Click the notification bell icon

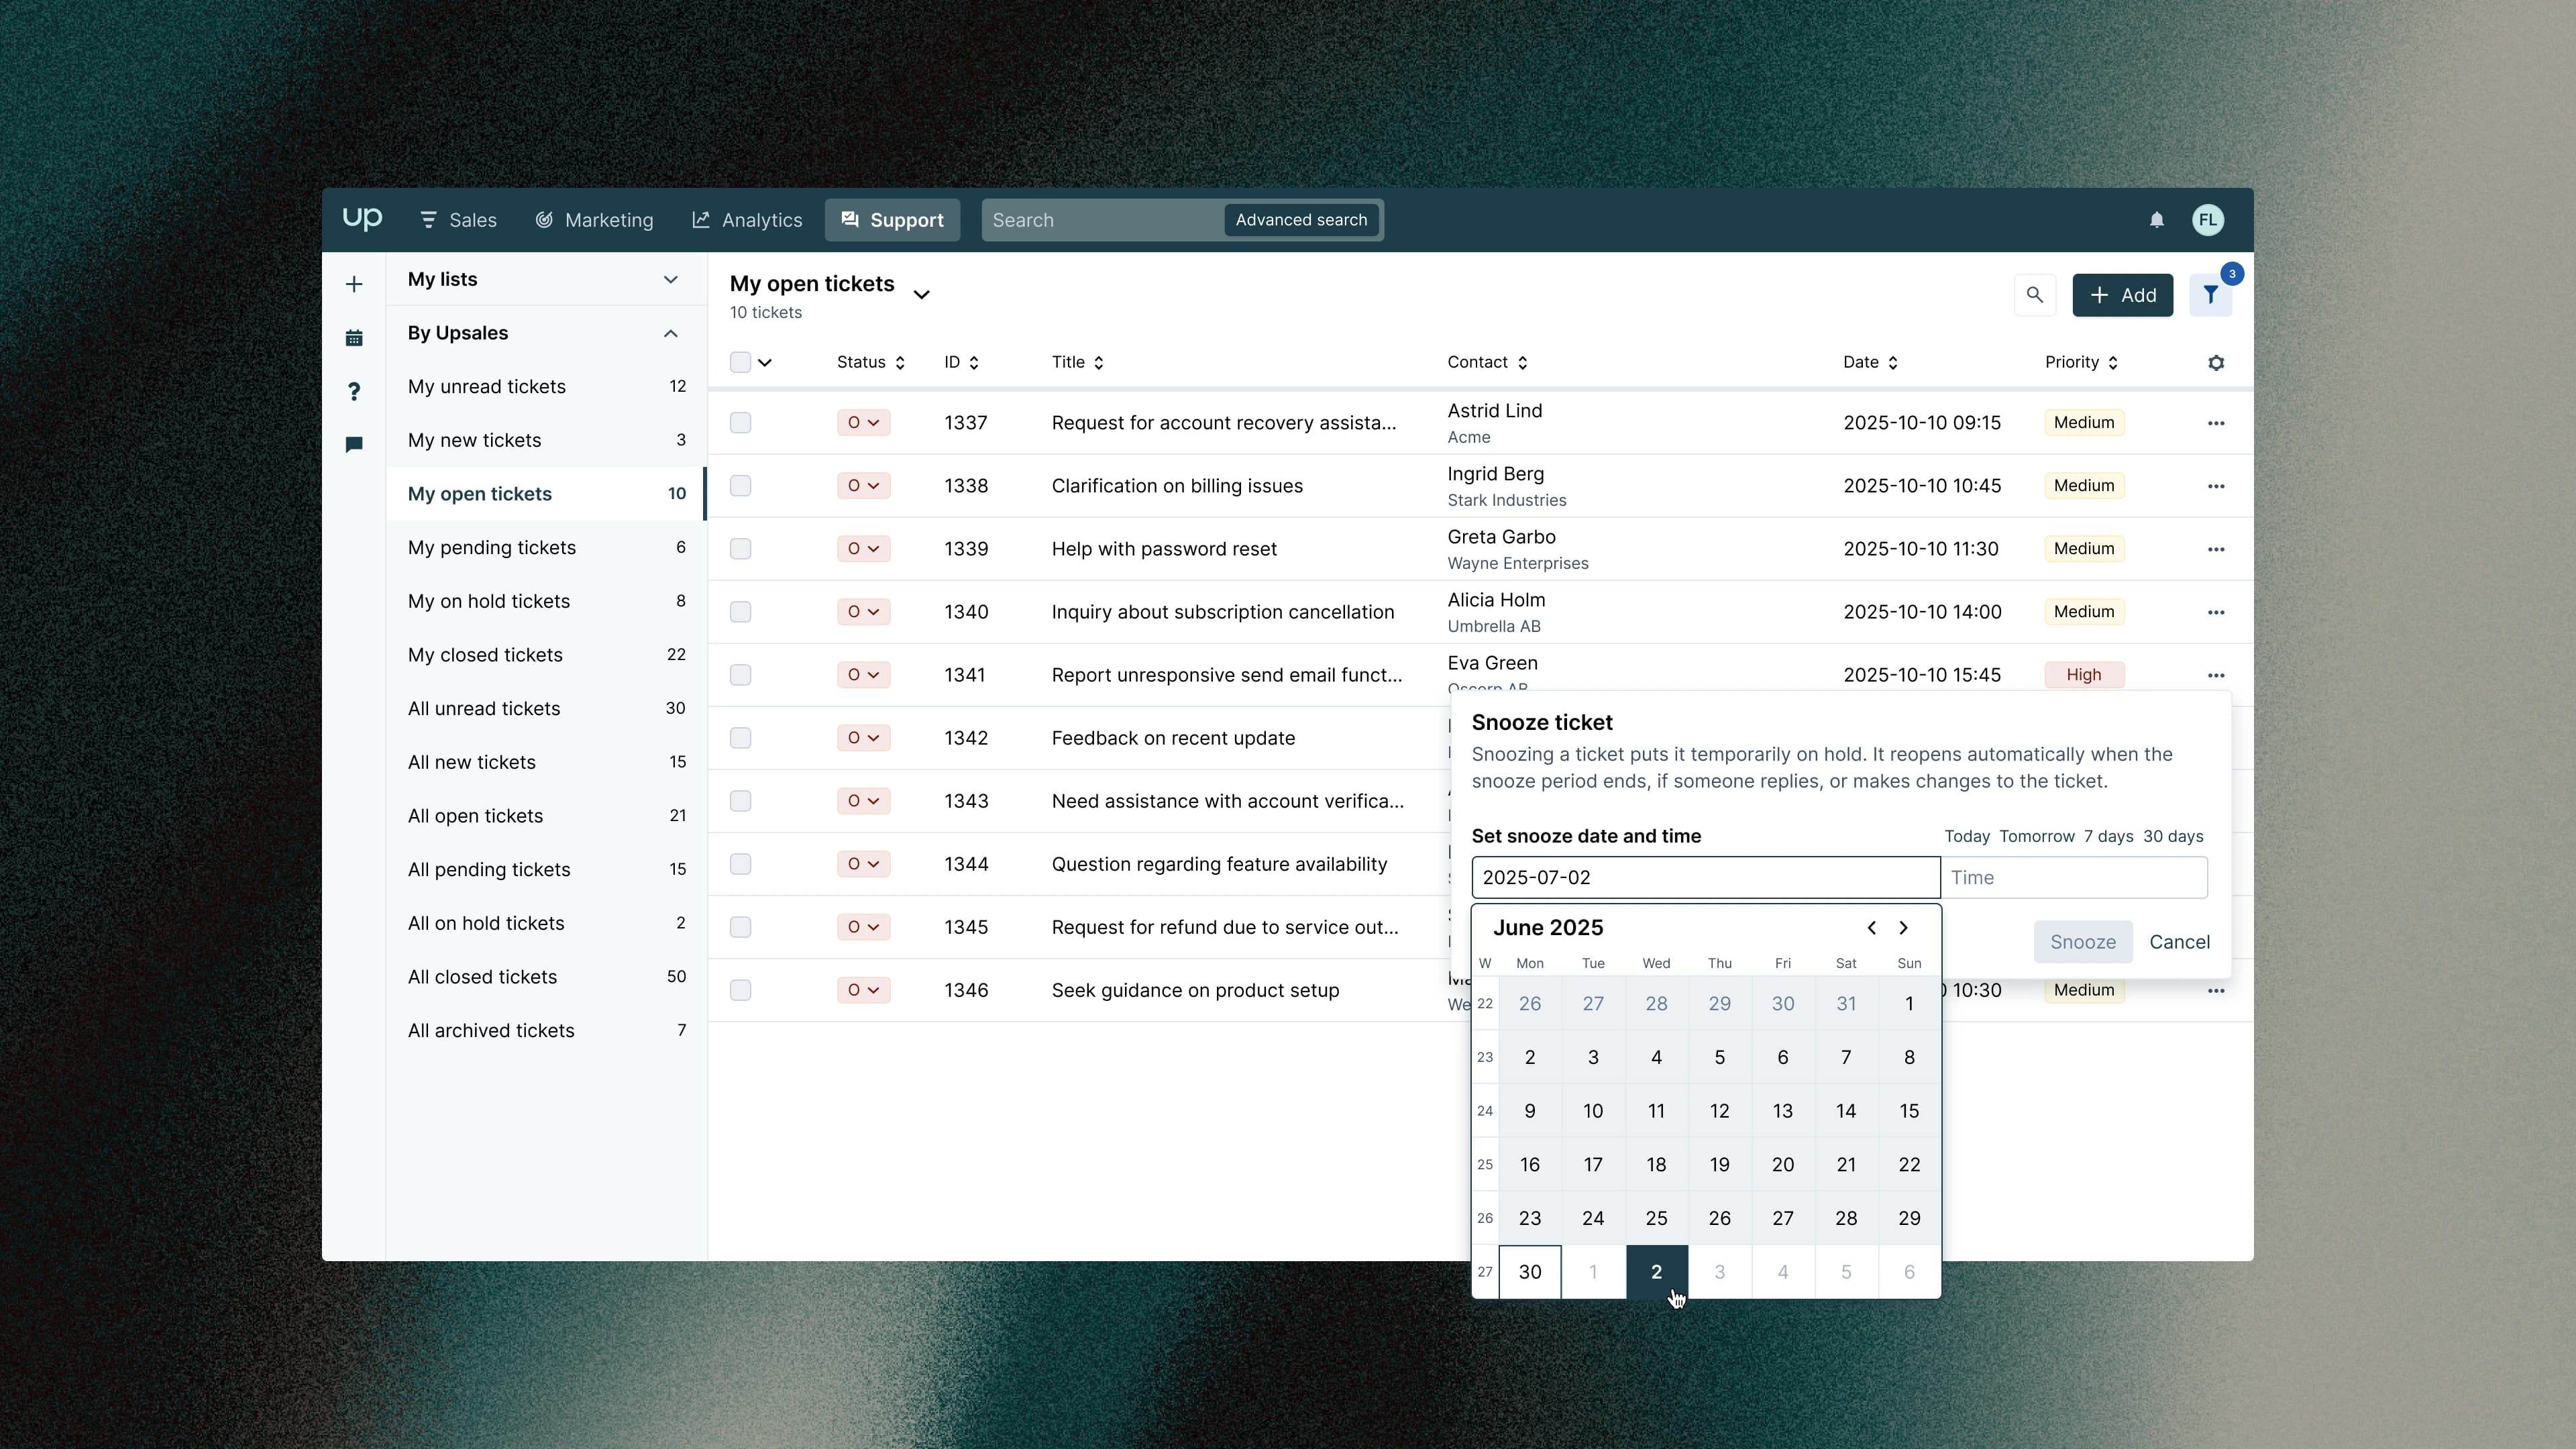[x=2156, y=220]
